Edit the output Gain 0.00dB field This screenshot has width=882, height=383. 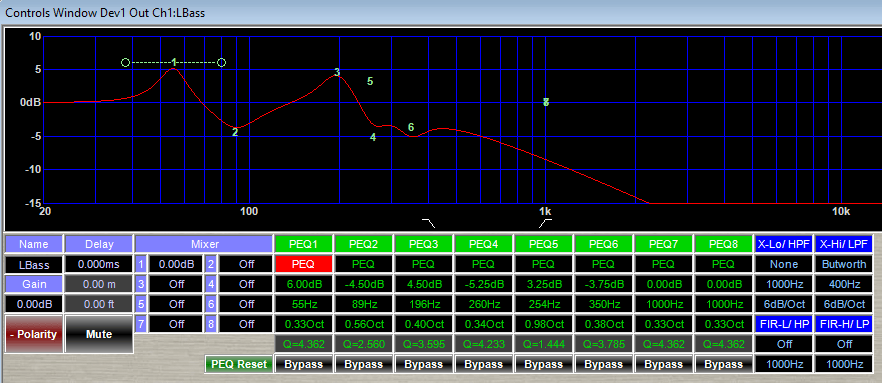pyautogui.click(x=33, y=304)
